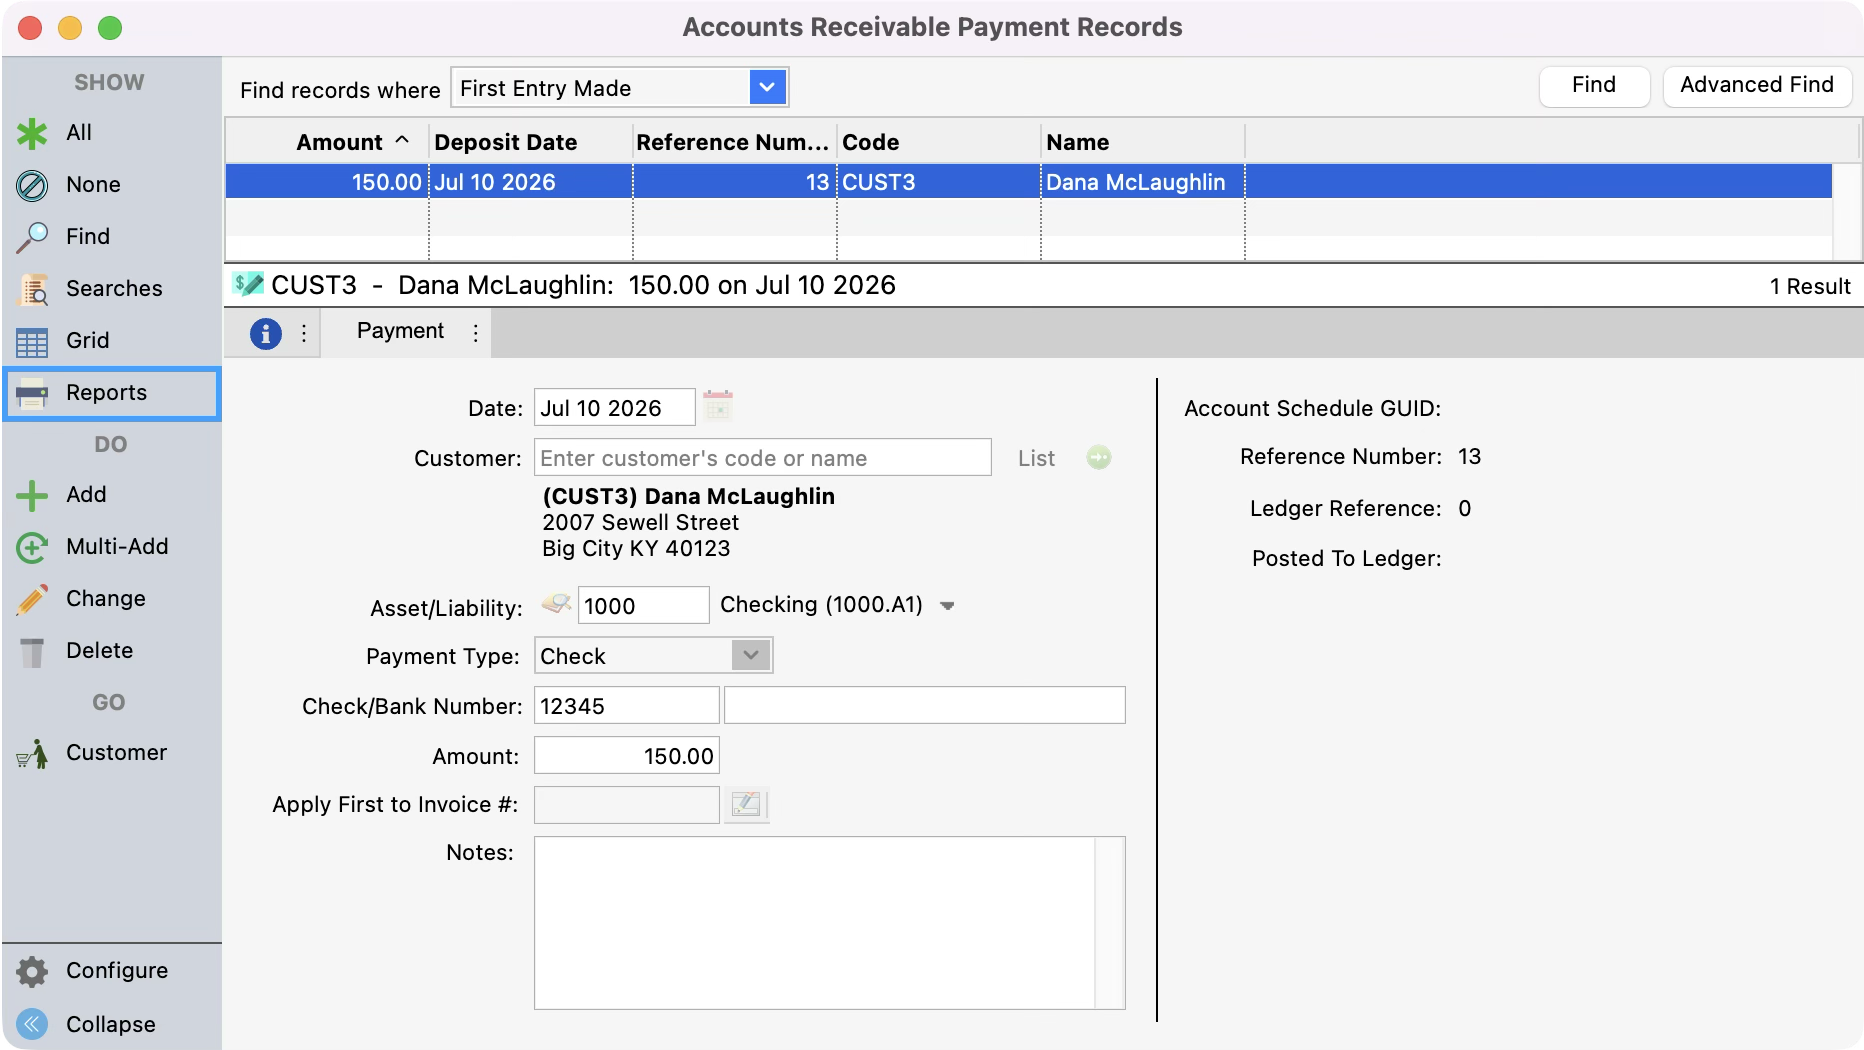Click the Check/Bank Number field 12345
Image resolution: width=1864 pixels, height=1050 pixels.
(626, 706)
